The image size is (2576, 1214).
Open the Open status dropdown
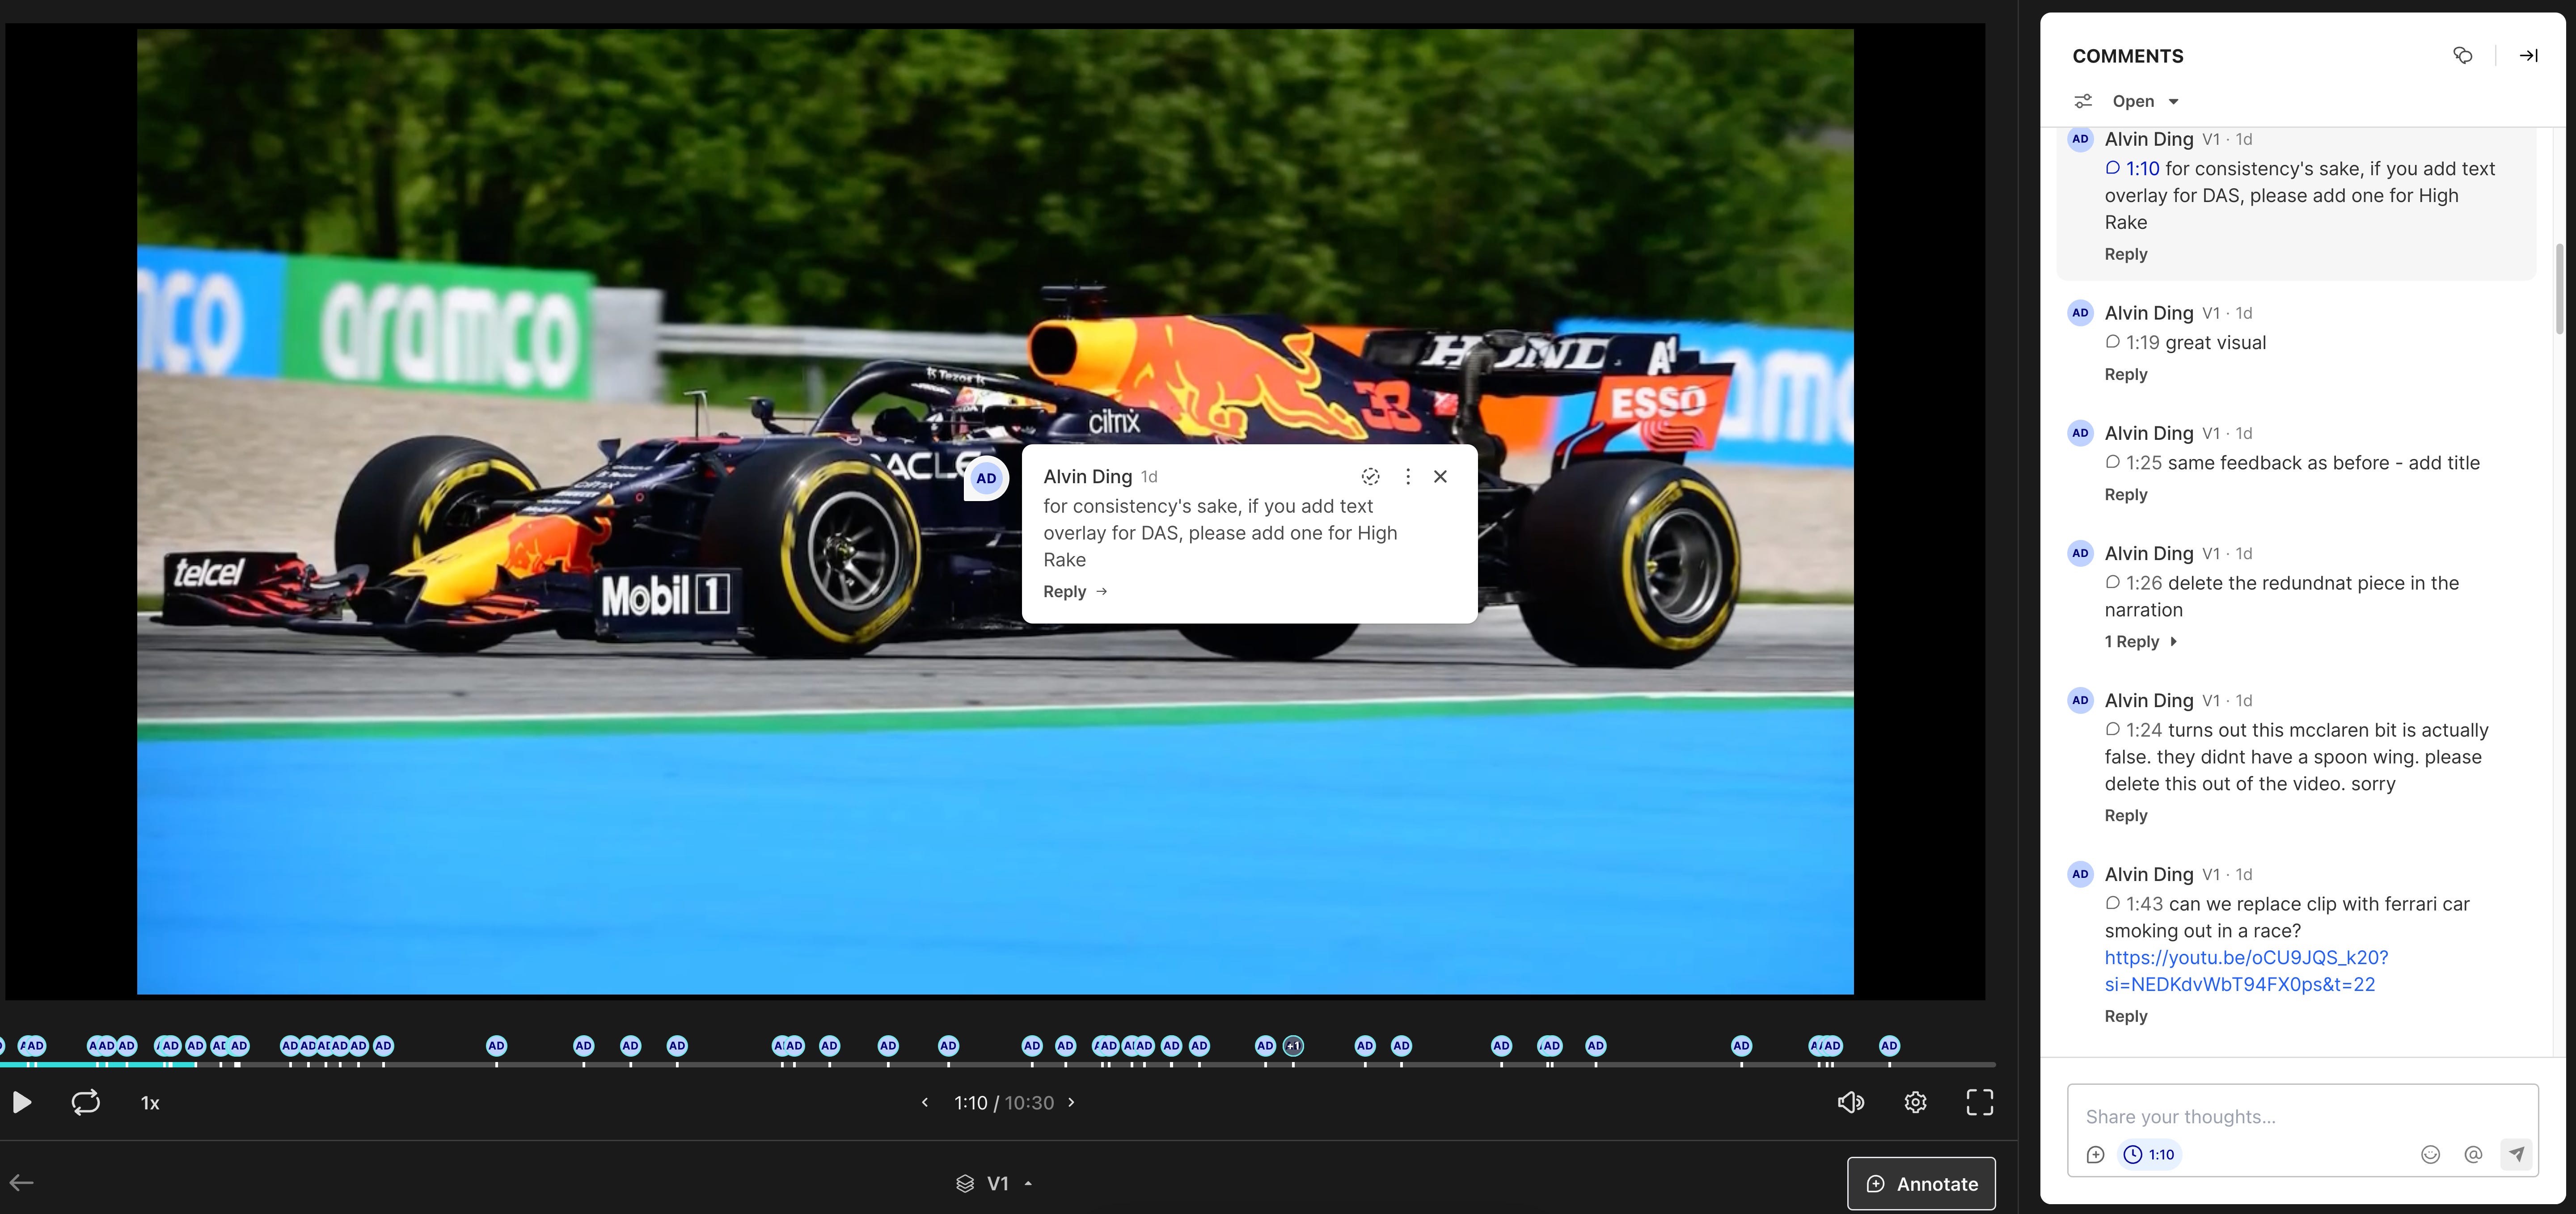click(2145, 101)
